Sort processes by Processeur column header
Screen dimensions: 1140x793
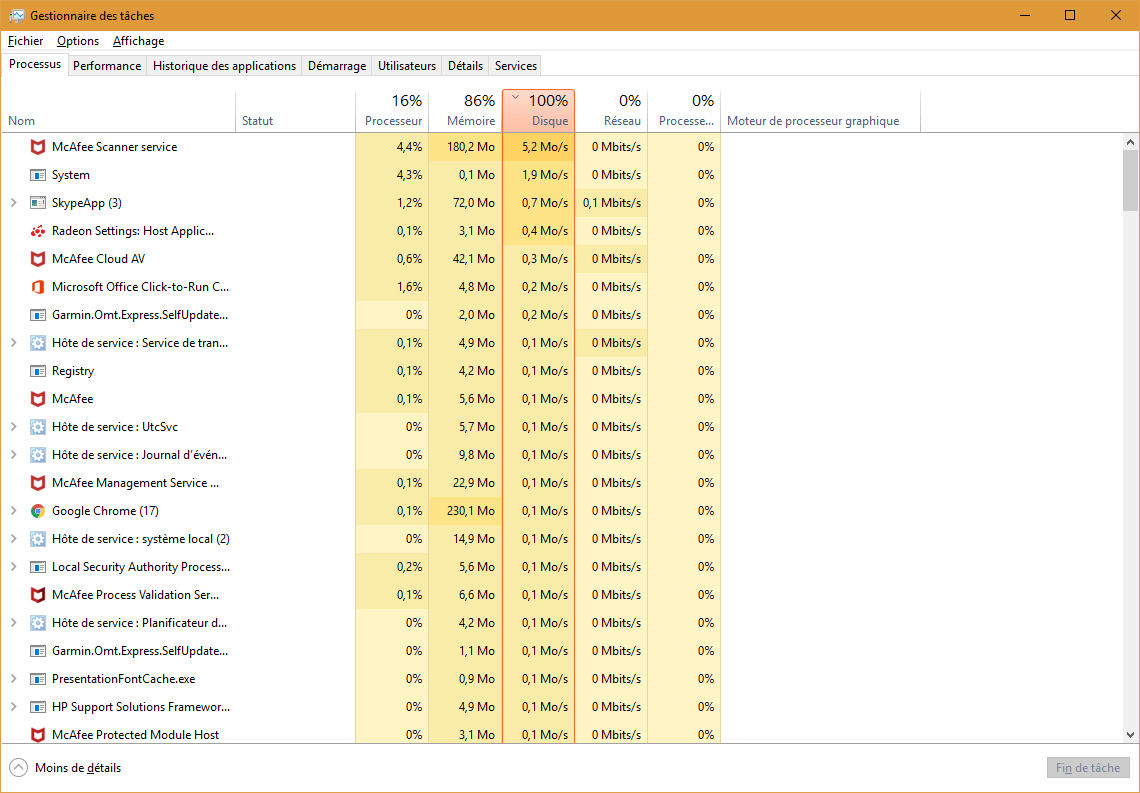click(x=392, y=111)
